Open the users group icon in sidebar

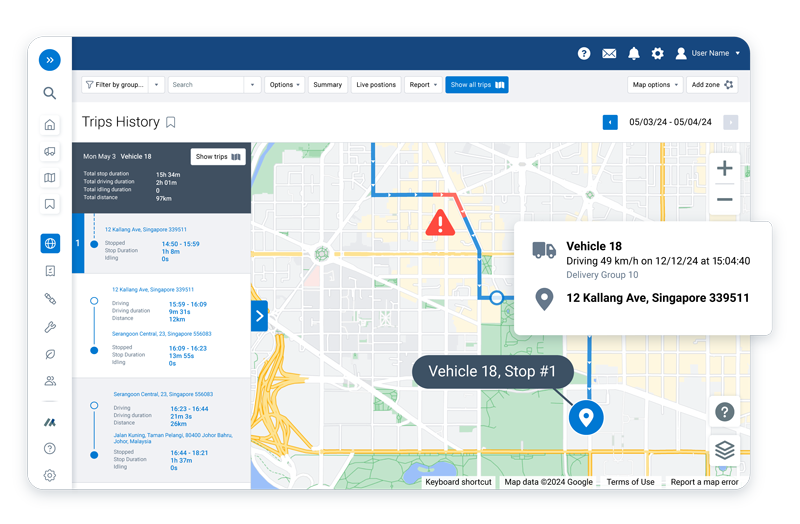coord(50,381)
